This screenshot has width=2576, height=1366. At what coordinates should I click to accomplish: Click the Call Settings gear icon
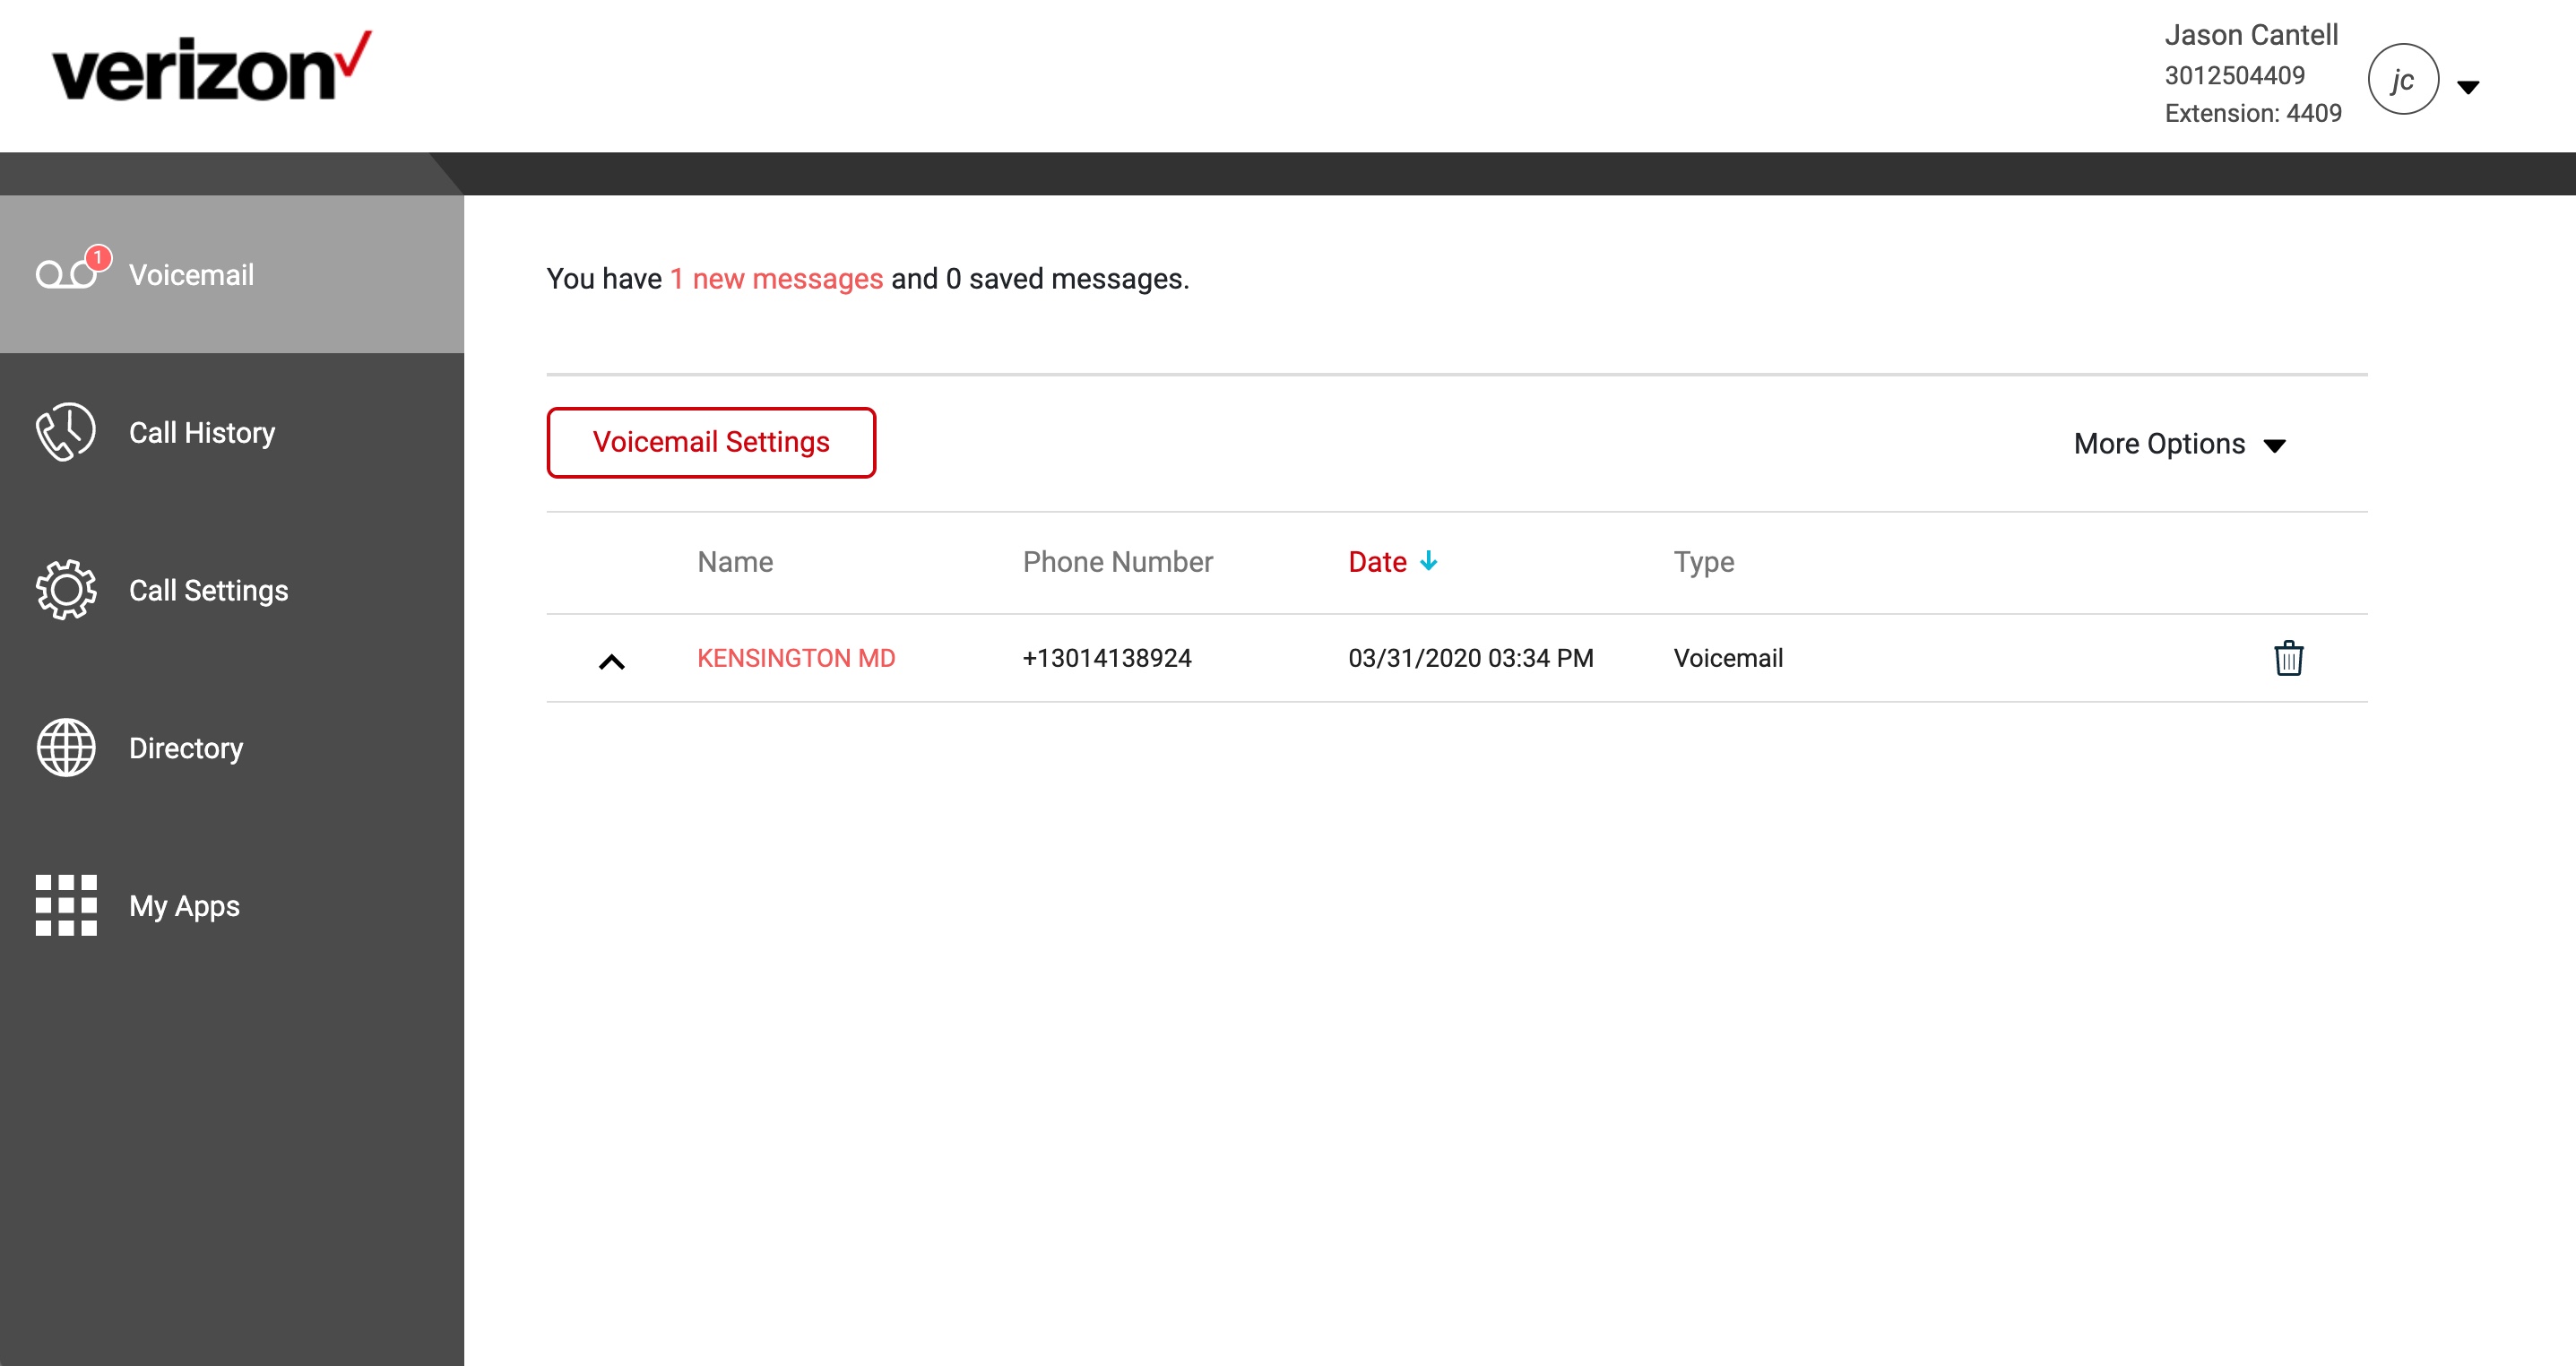tap(66, 590)
